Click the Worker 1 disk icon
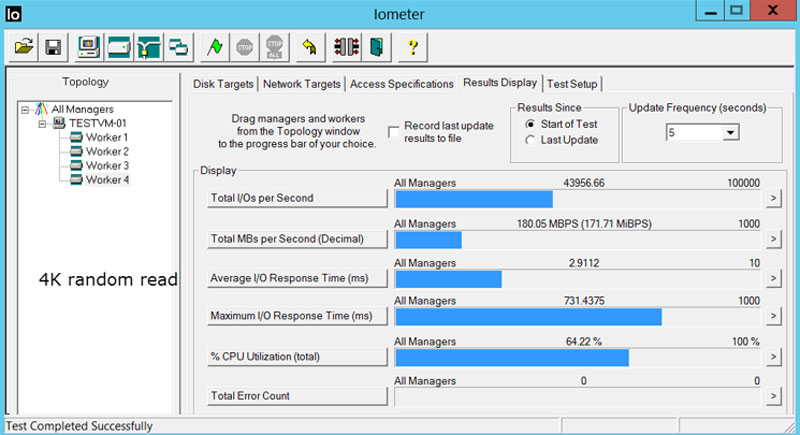 [x=77, y=137]
